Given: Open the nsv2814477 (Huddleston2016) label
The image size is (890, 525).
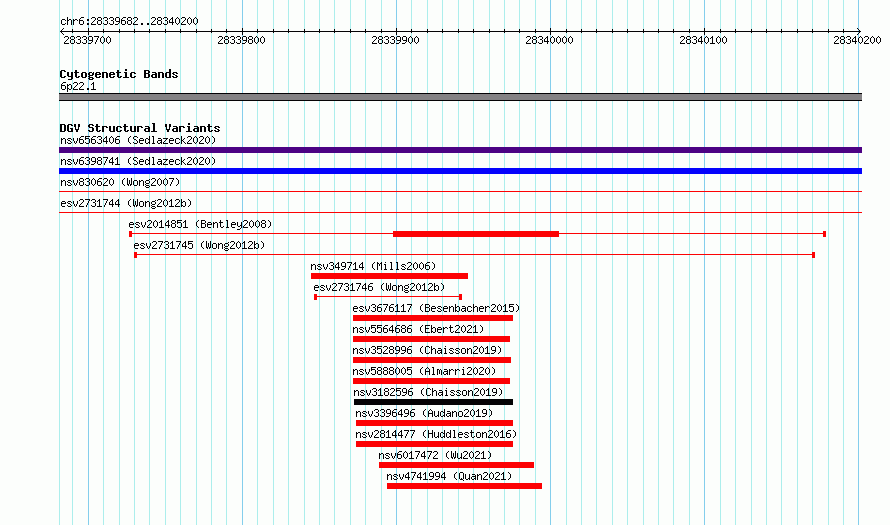Looking at the screenshot, I should [x=436, y=434].
